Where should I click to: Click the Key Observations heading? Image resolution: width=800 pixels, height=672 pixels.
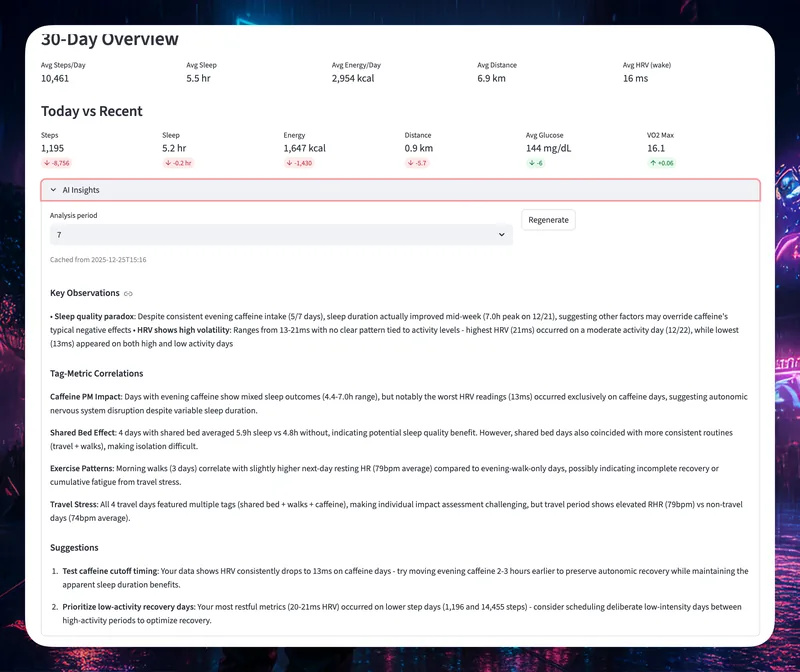coord(84,293)
